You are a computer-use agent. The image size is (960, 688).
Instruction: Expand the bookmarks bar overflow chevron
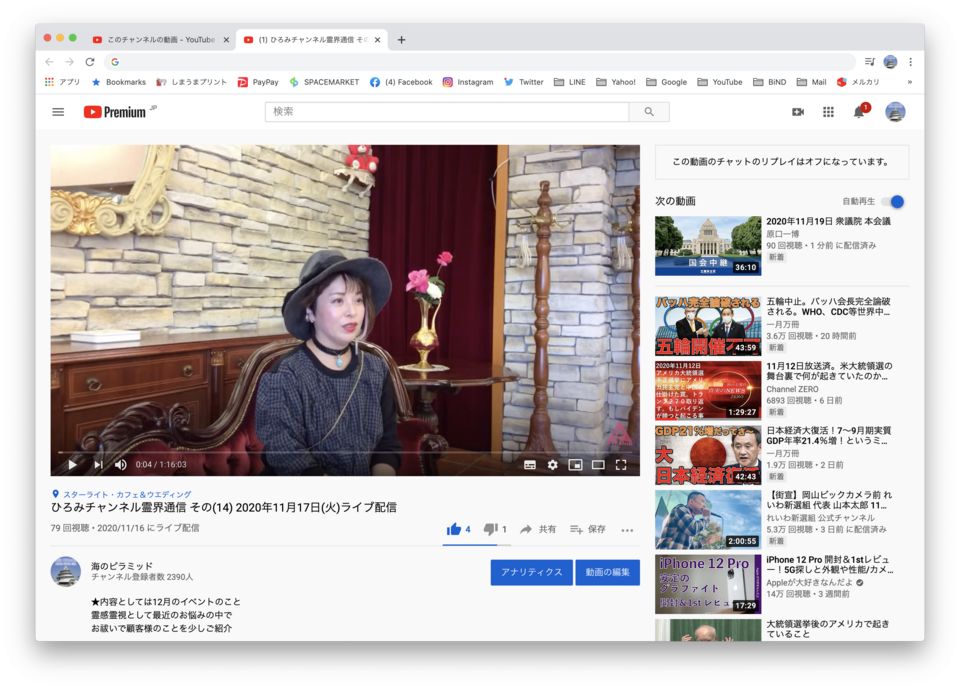909,82
